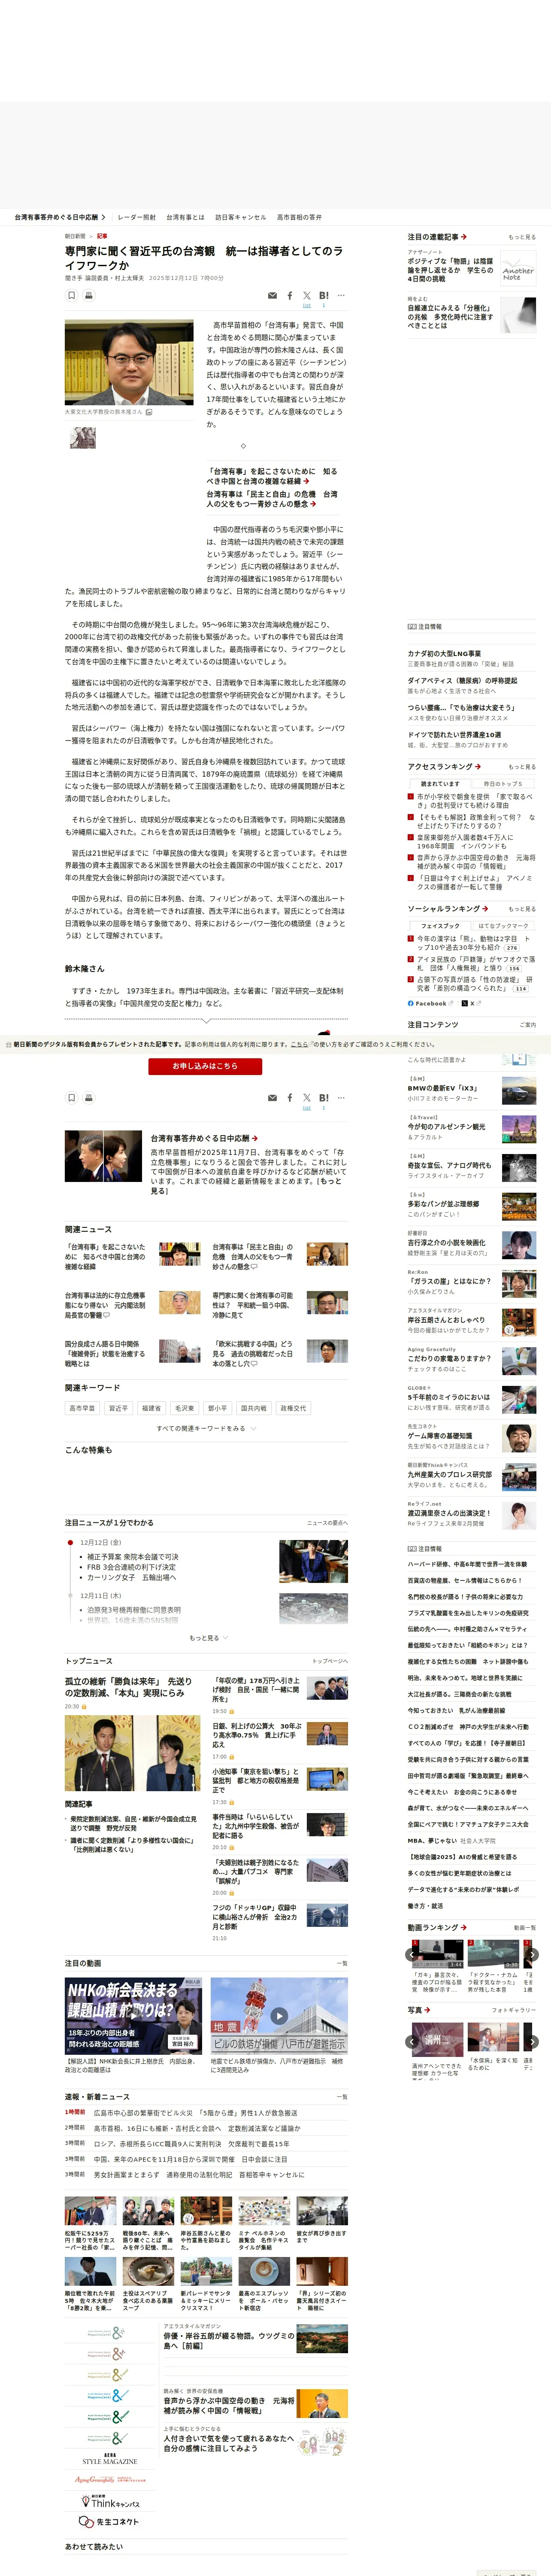Switch social ranking to はてなブックマーク tab
The image size is (551, 2576).
pyautogui.click(x=502, y=926)
